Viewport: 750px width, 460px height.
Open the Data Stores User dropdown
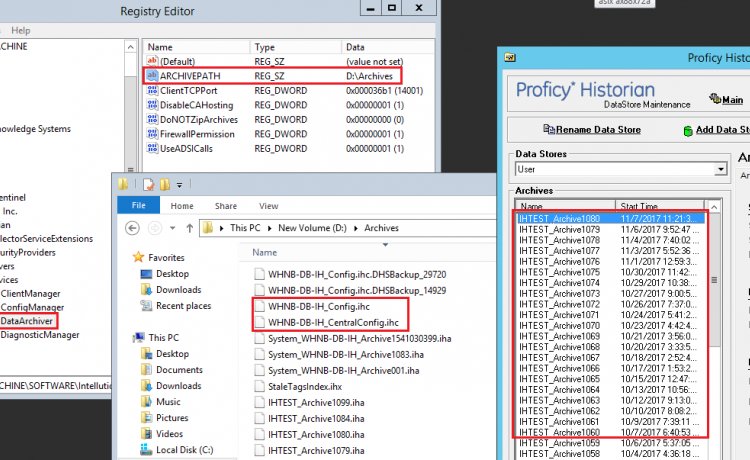click(720, 169)
